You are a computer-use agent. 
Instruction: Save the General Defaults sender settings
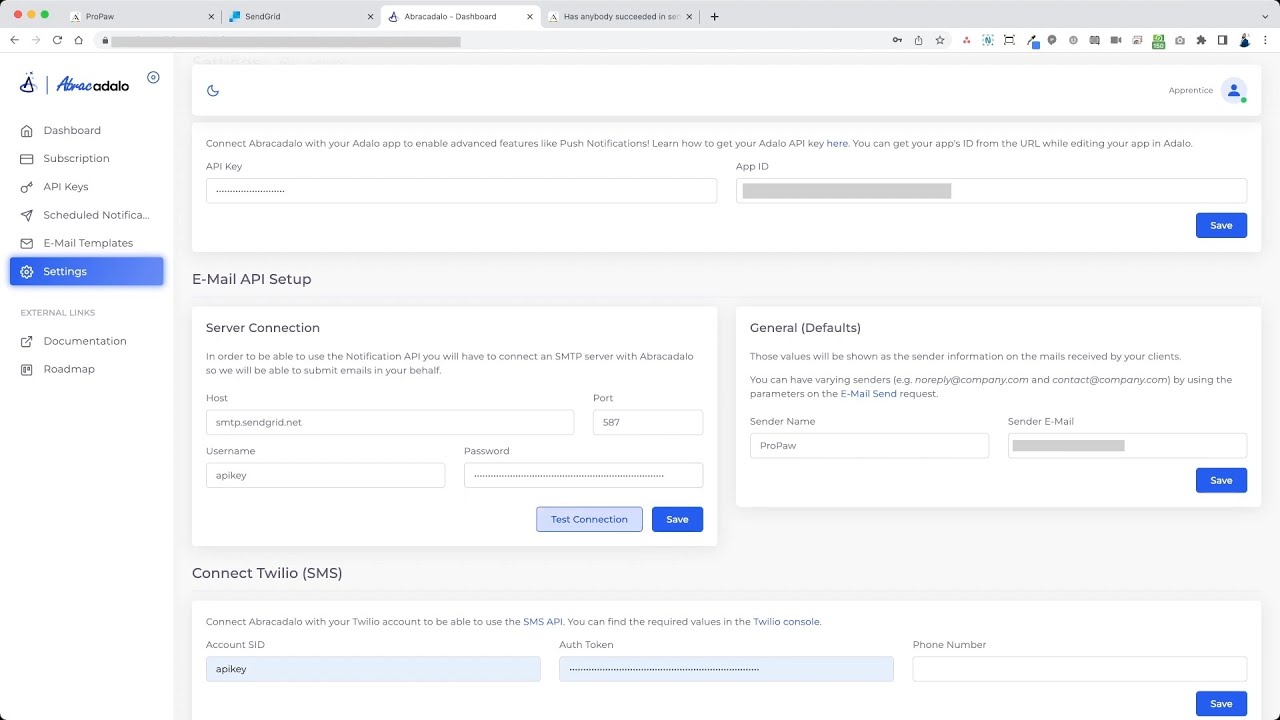click(1221, 480)
